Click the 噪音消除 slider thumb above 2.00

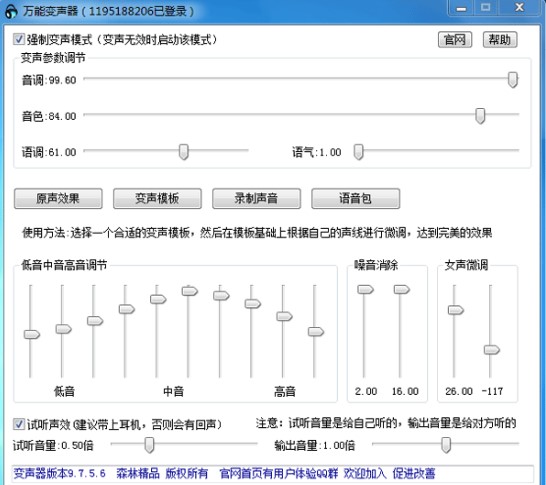[365, 289]
